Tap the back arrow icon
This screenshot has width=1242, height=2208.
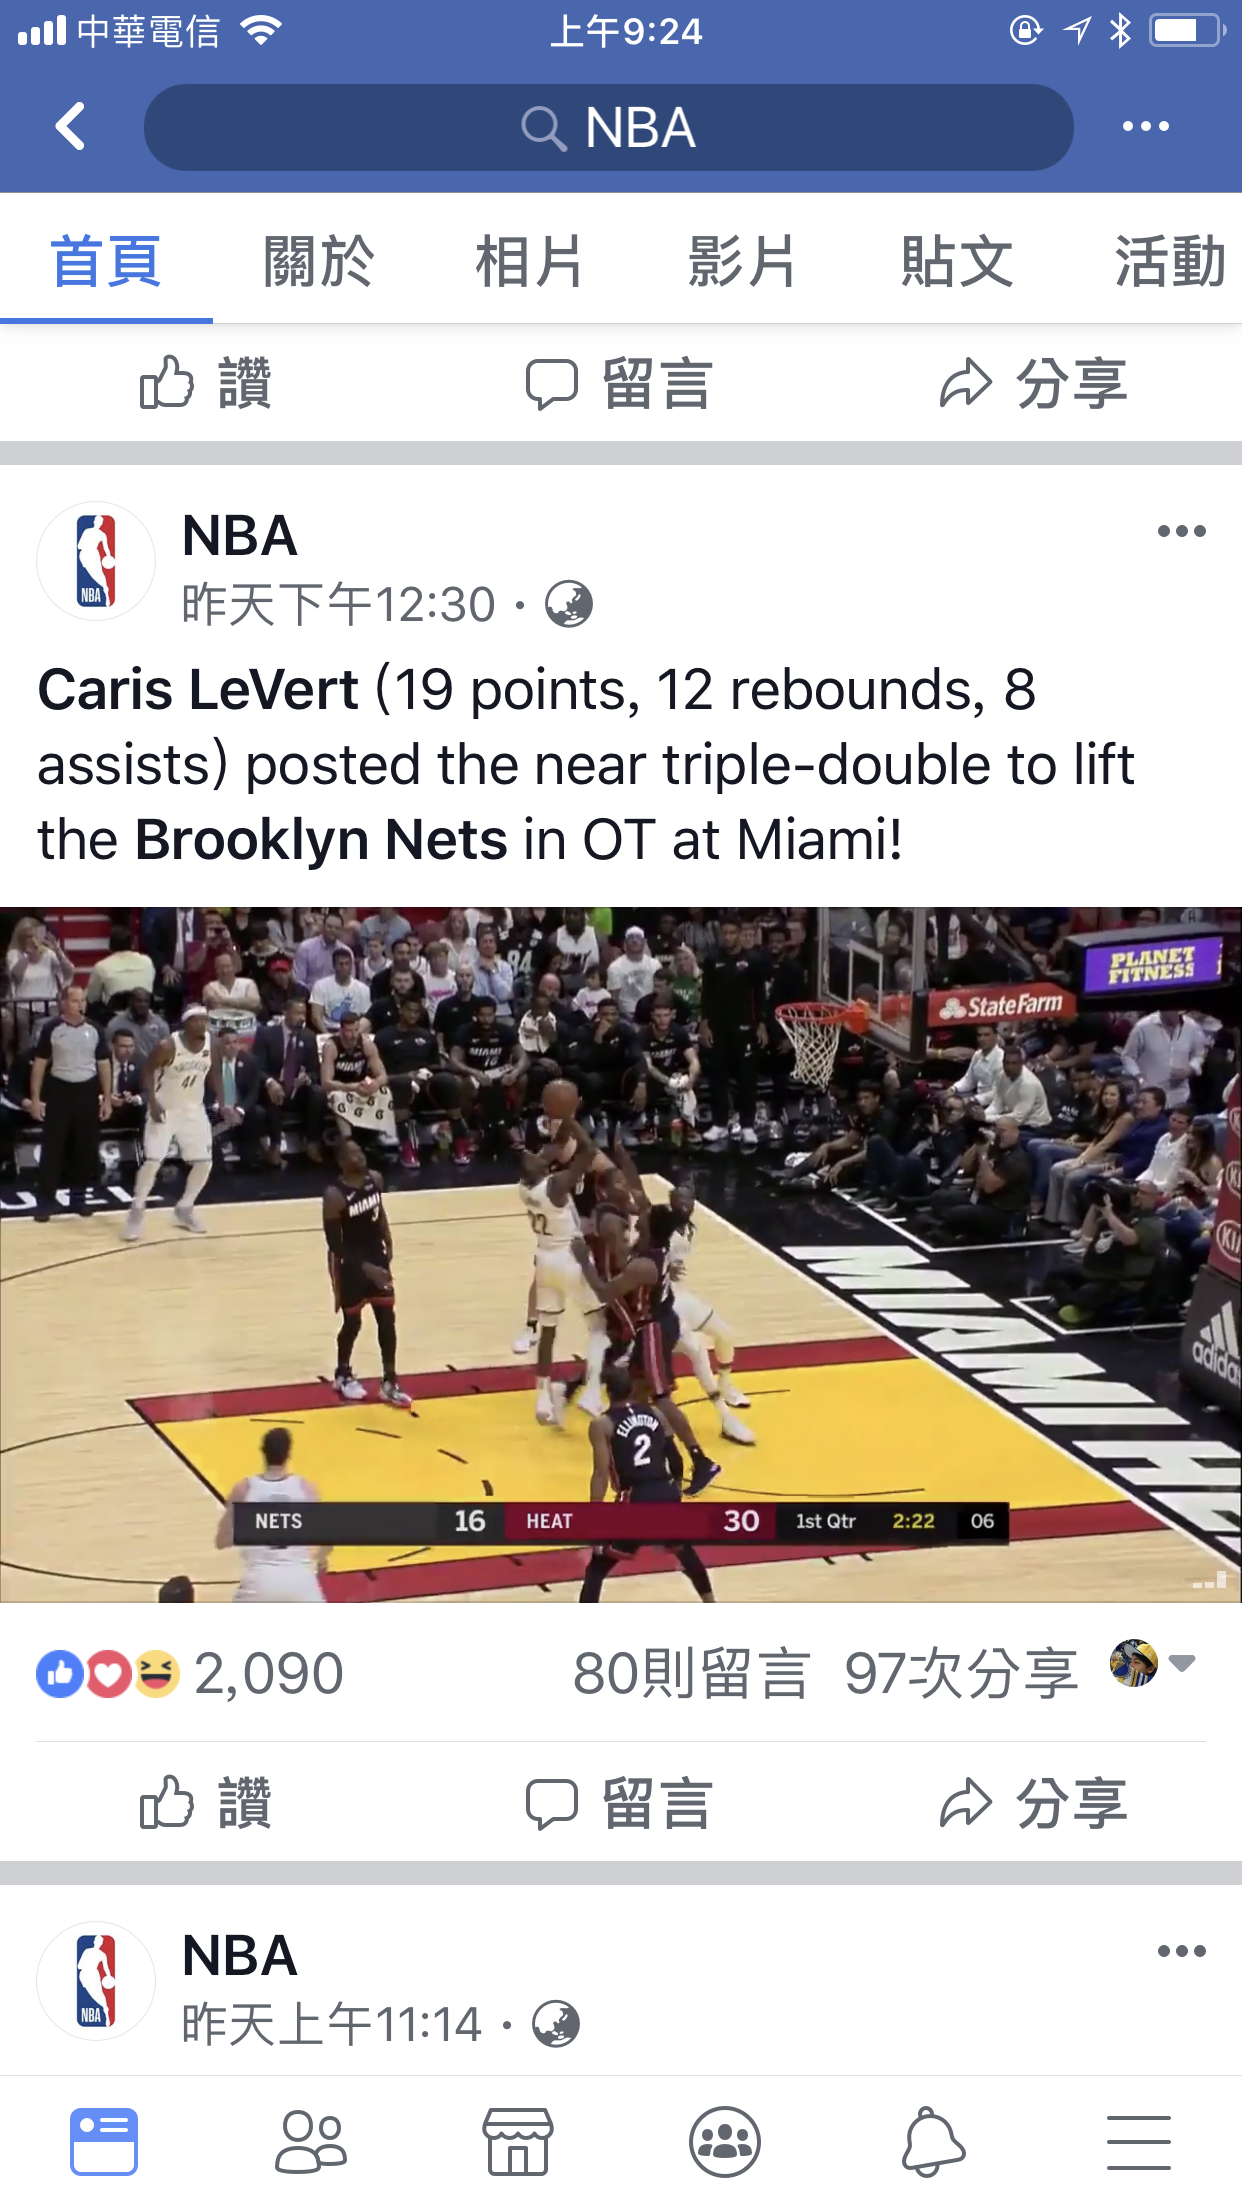pos(70,126)
